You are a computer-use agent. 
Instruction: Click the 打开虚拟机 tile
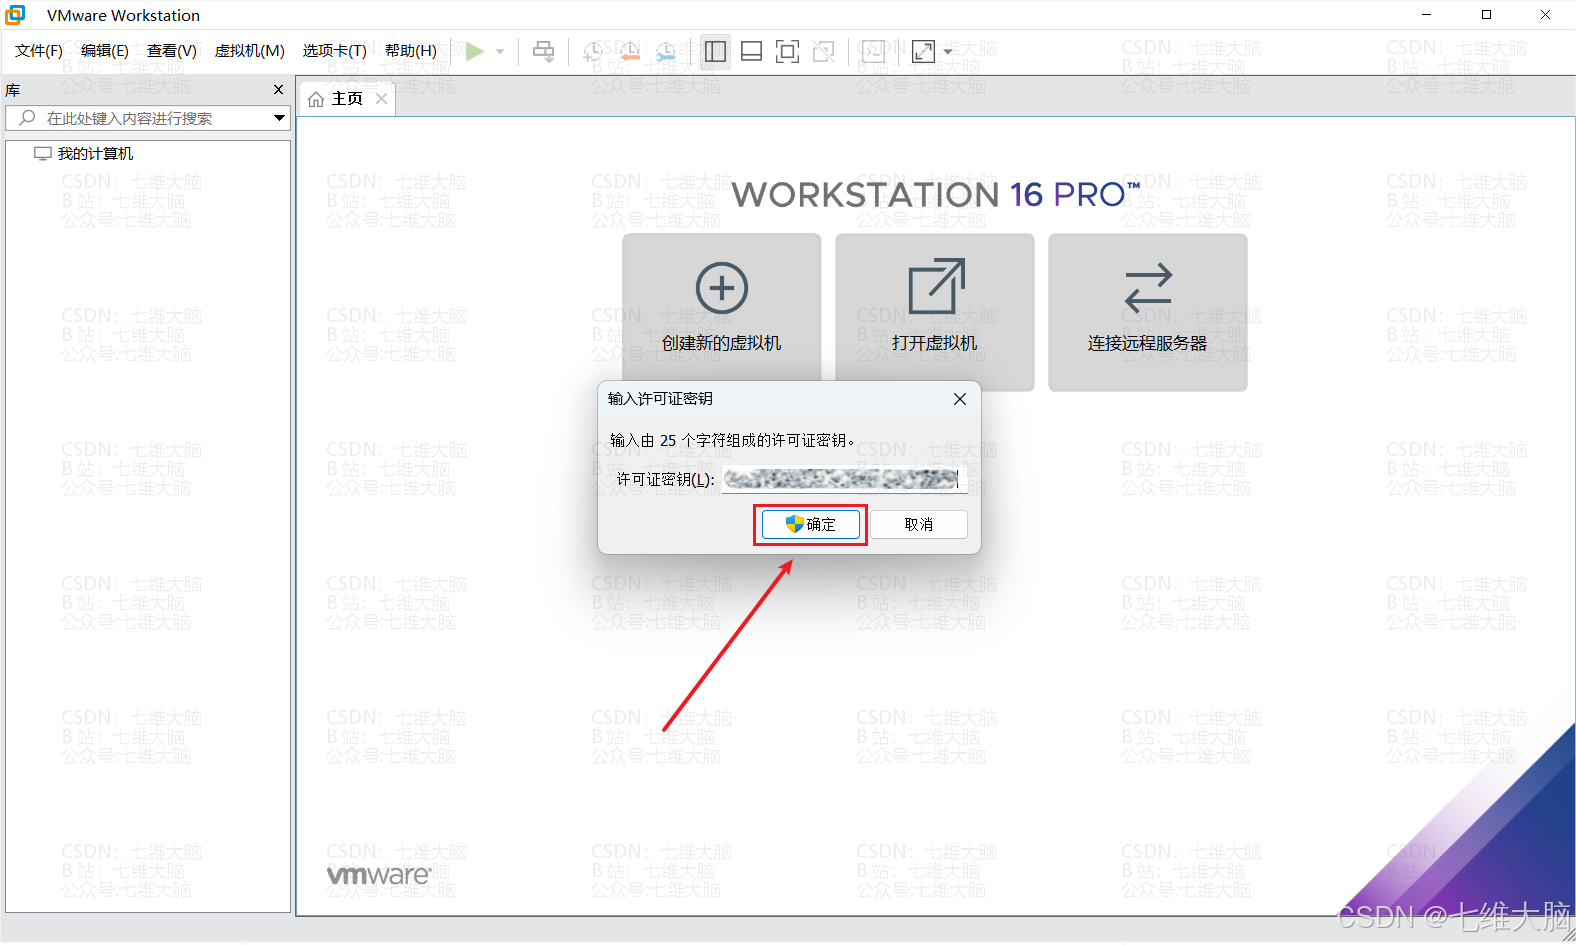(x=935, y=312)
